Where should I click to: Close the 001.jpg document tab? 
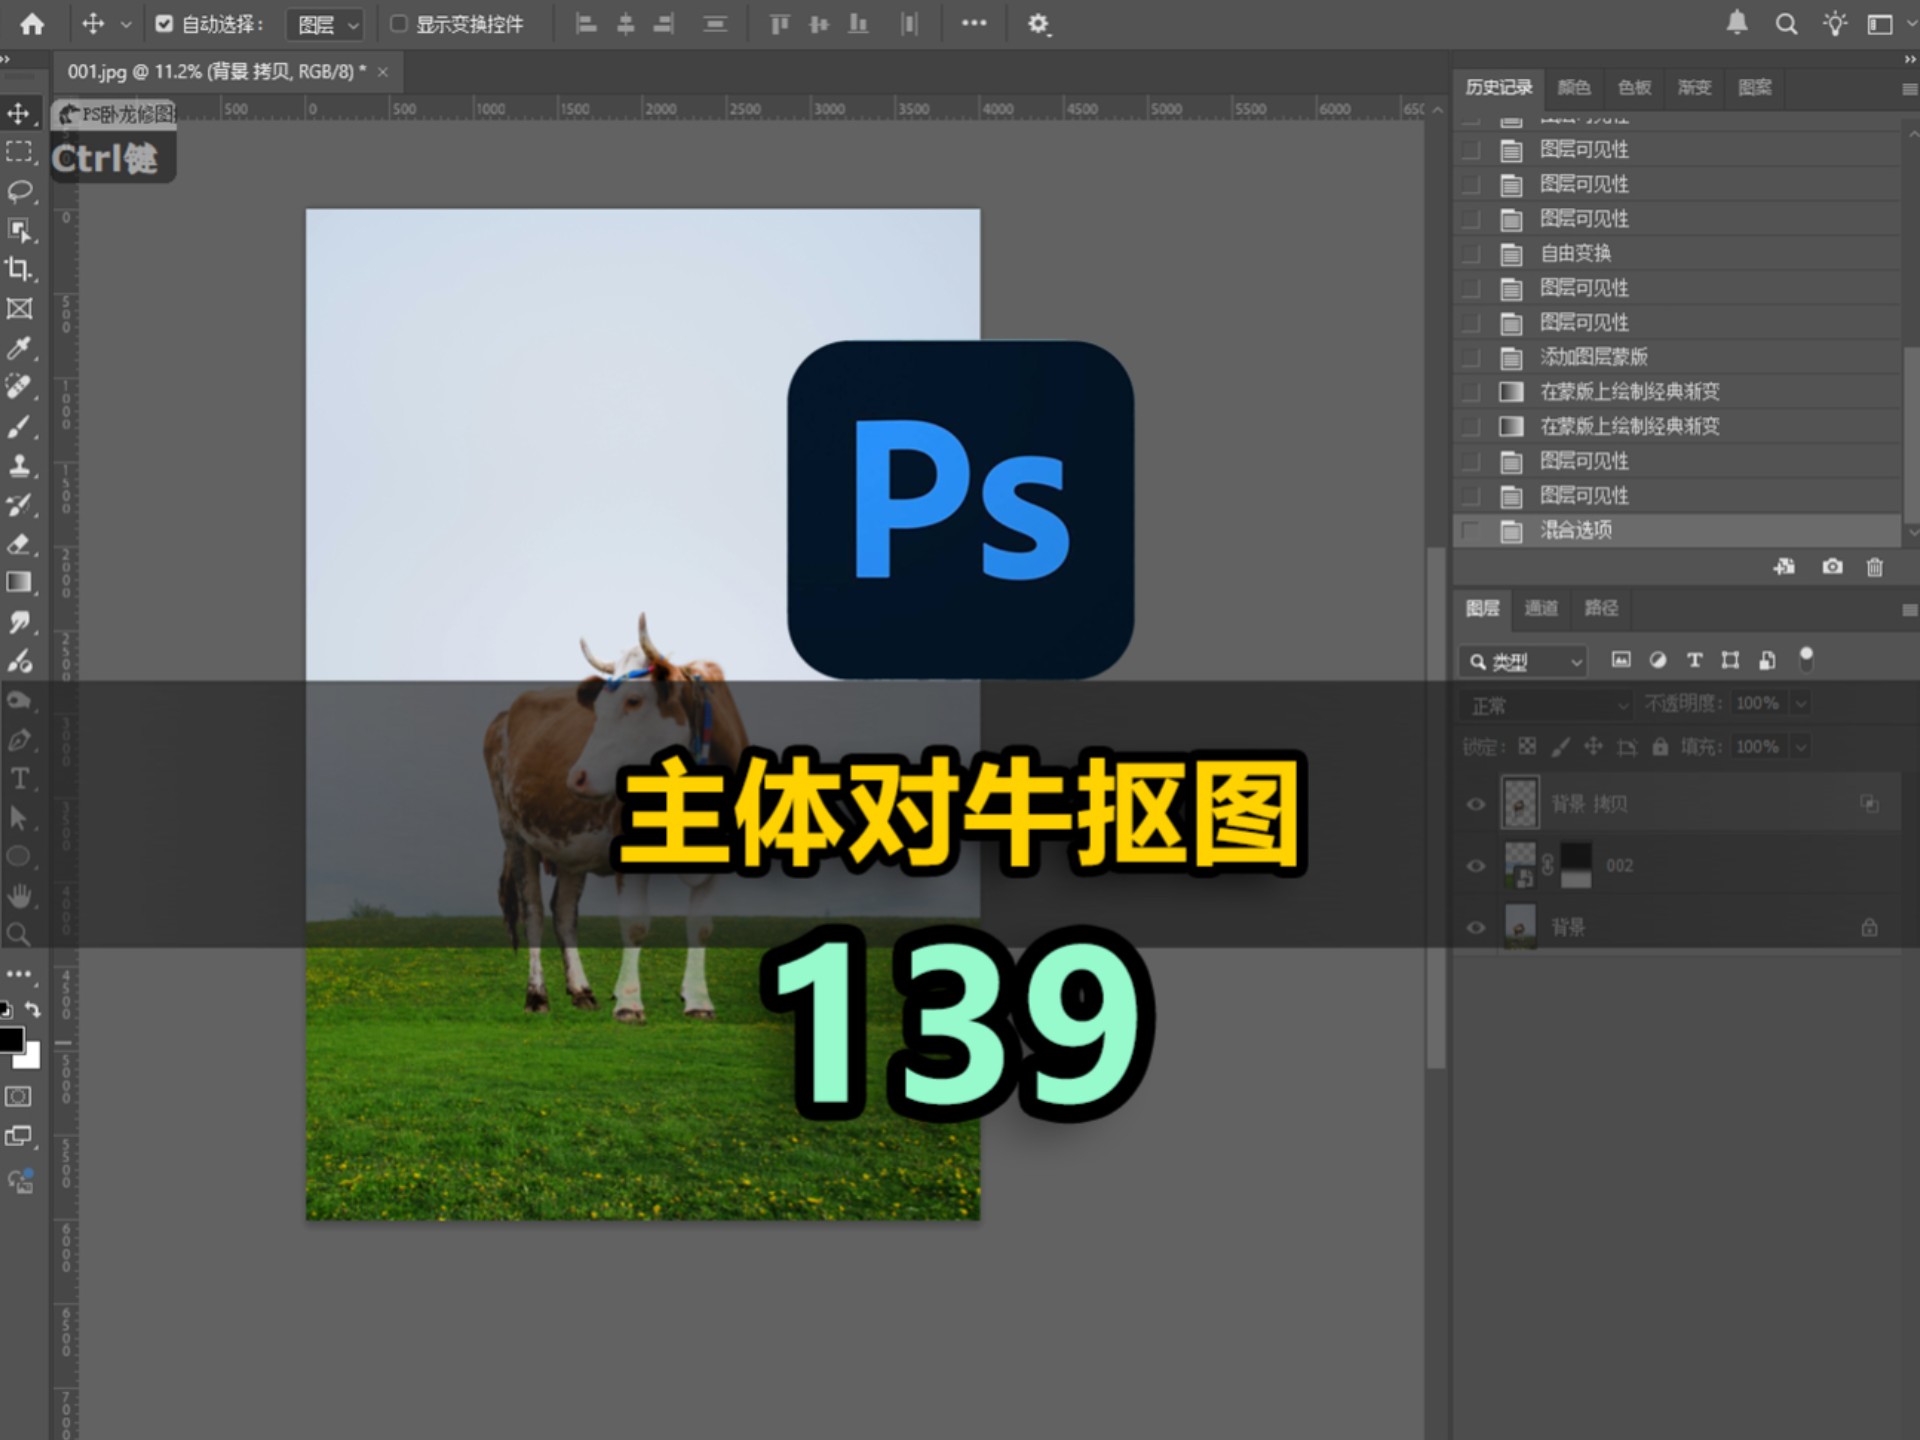point(382,72)
